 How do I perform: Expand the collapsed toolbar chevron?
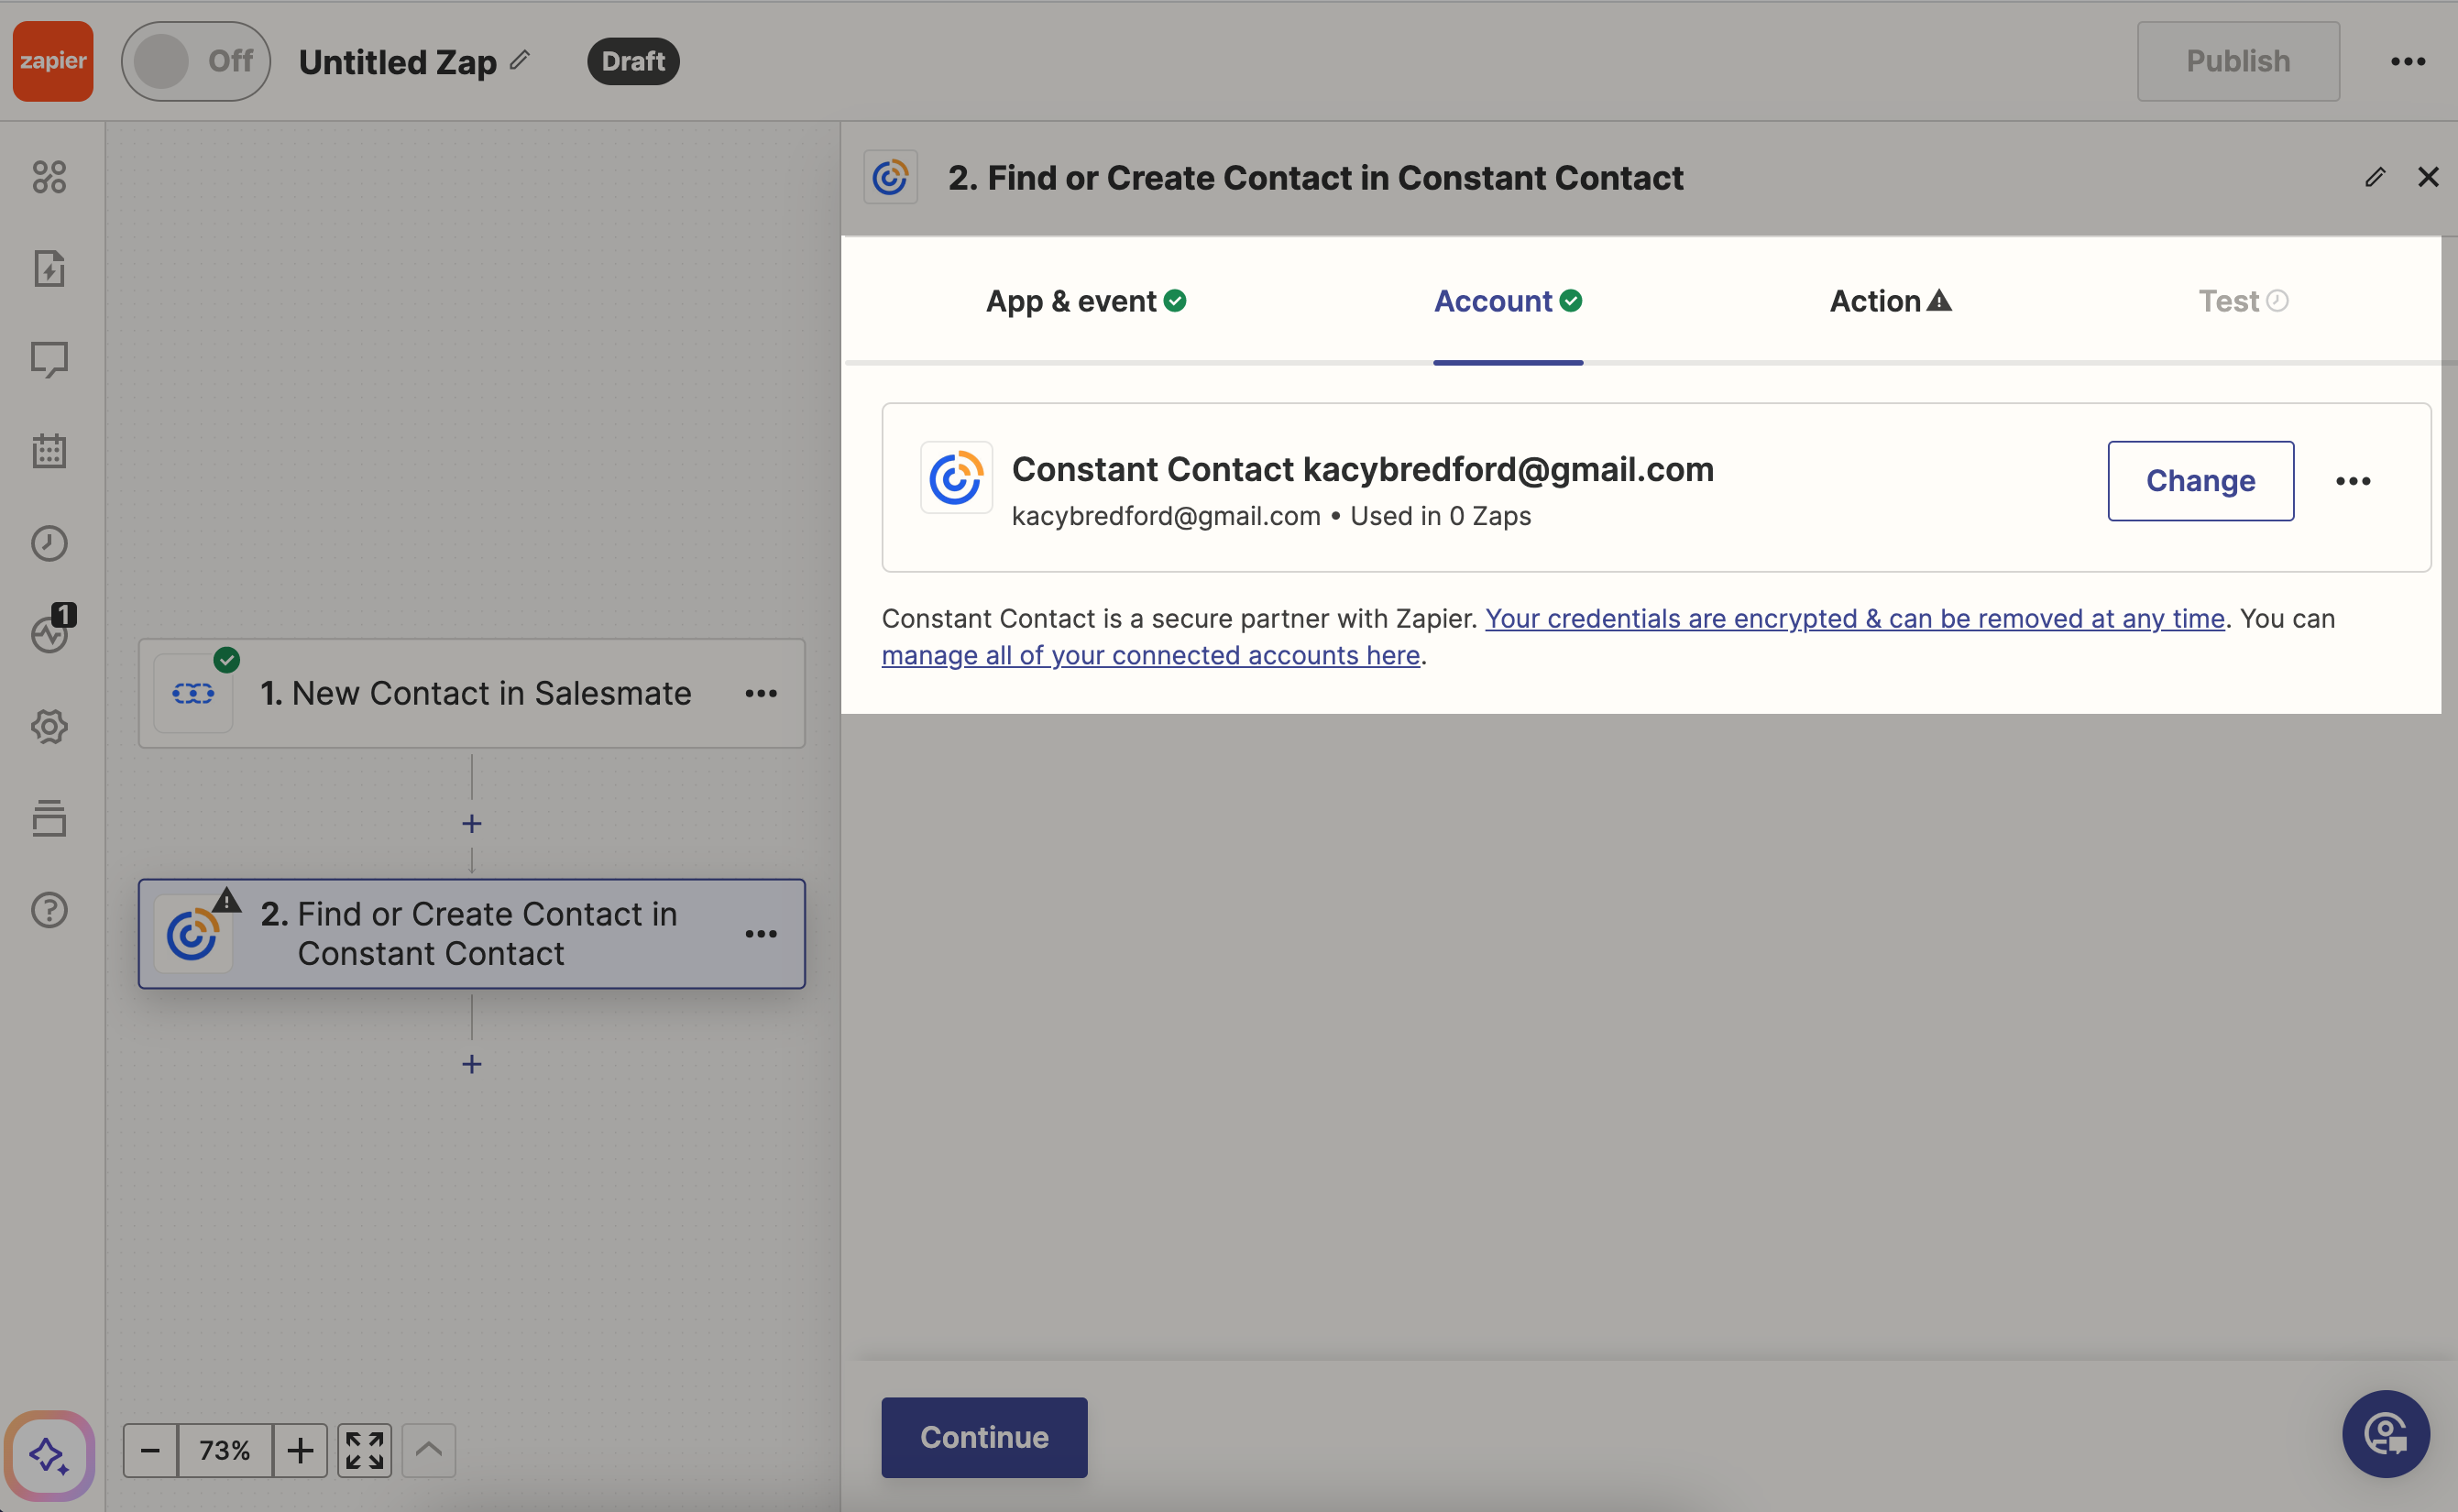pyautogui.click(x=429, y=1450)
